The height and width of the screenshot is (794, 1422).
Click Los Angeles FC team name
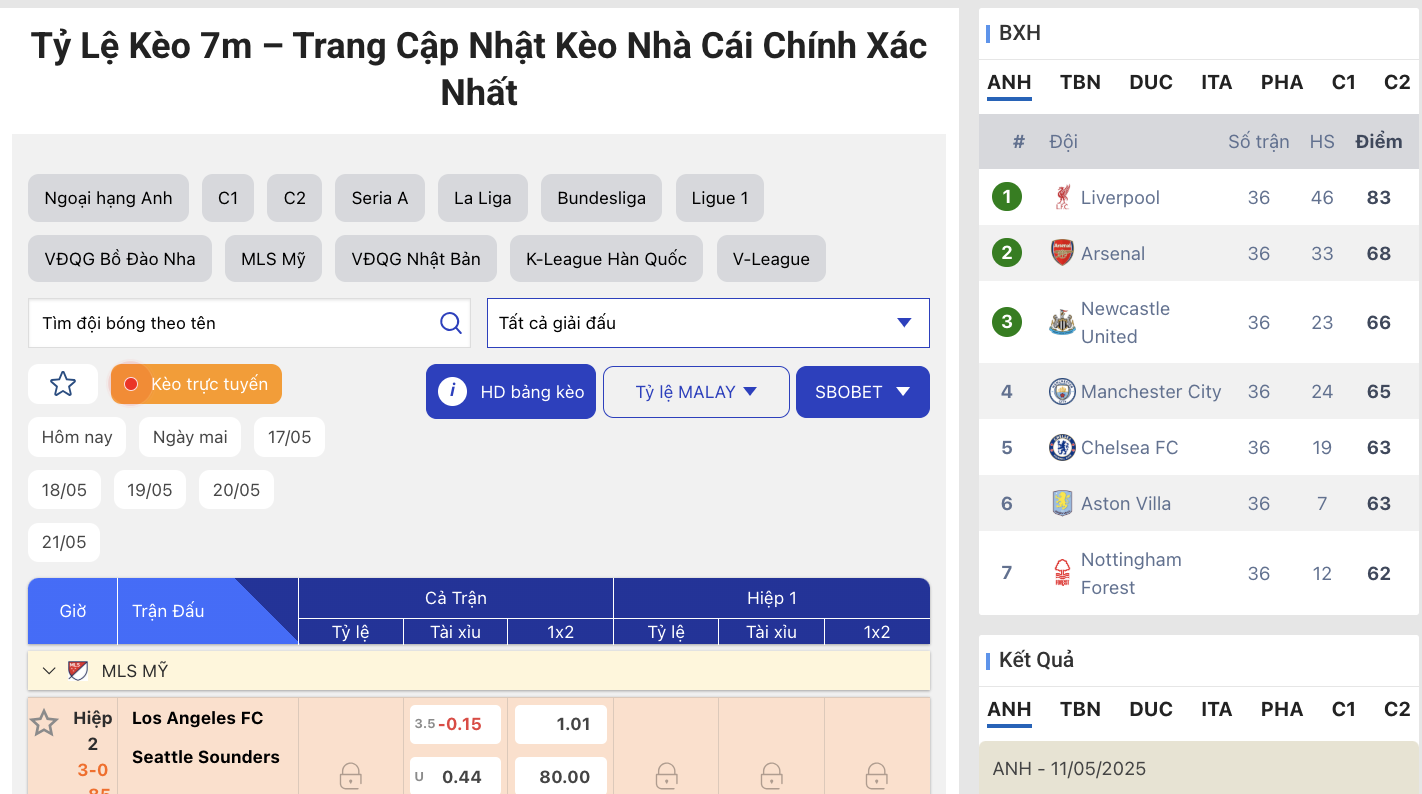tap(198, 718)
